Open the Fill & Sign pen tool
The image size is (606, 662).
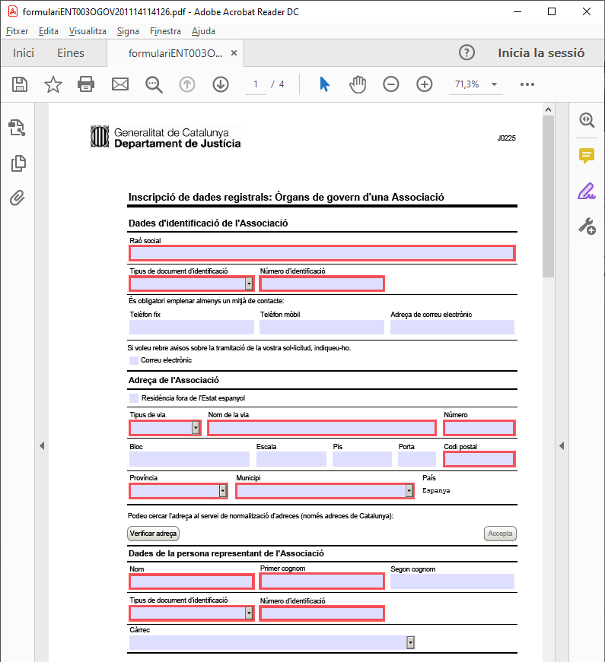(587, 191)
